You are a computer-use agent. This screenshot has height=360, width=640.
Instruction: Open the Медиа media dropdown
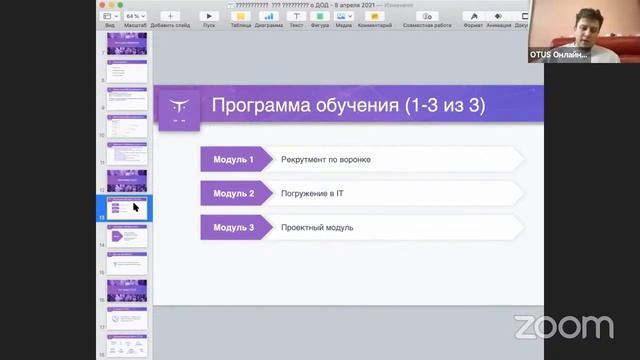pos(343,16)
